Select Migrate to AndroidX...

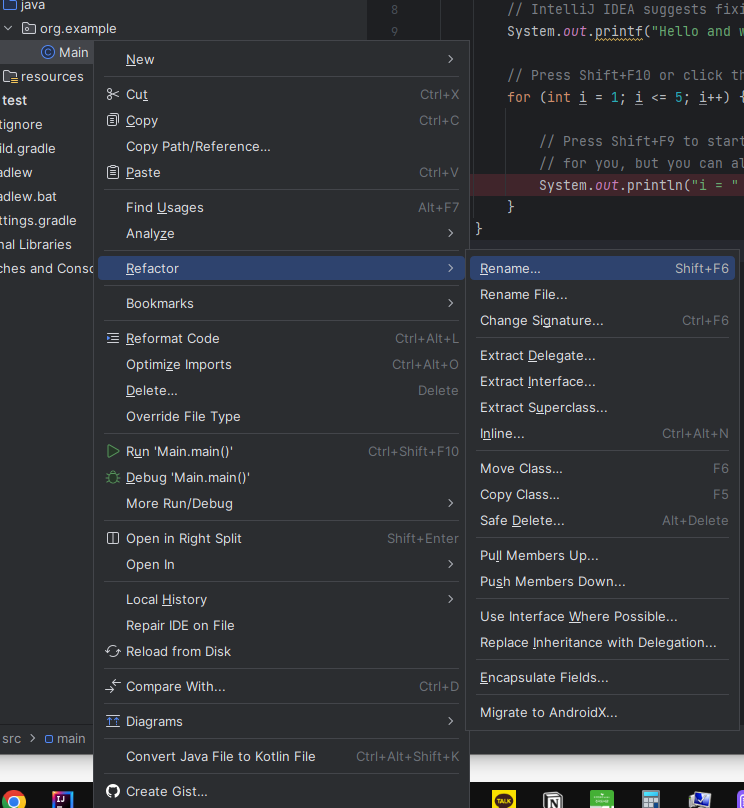(602, 712)
